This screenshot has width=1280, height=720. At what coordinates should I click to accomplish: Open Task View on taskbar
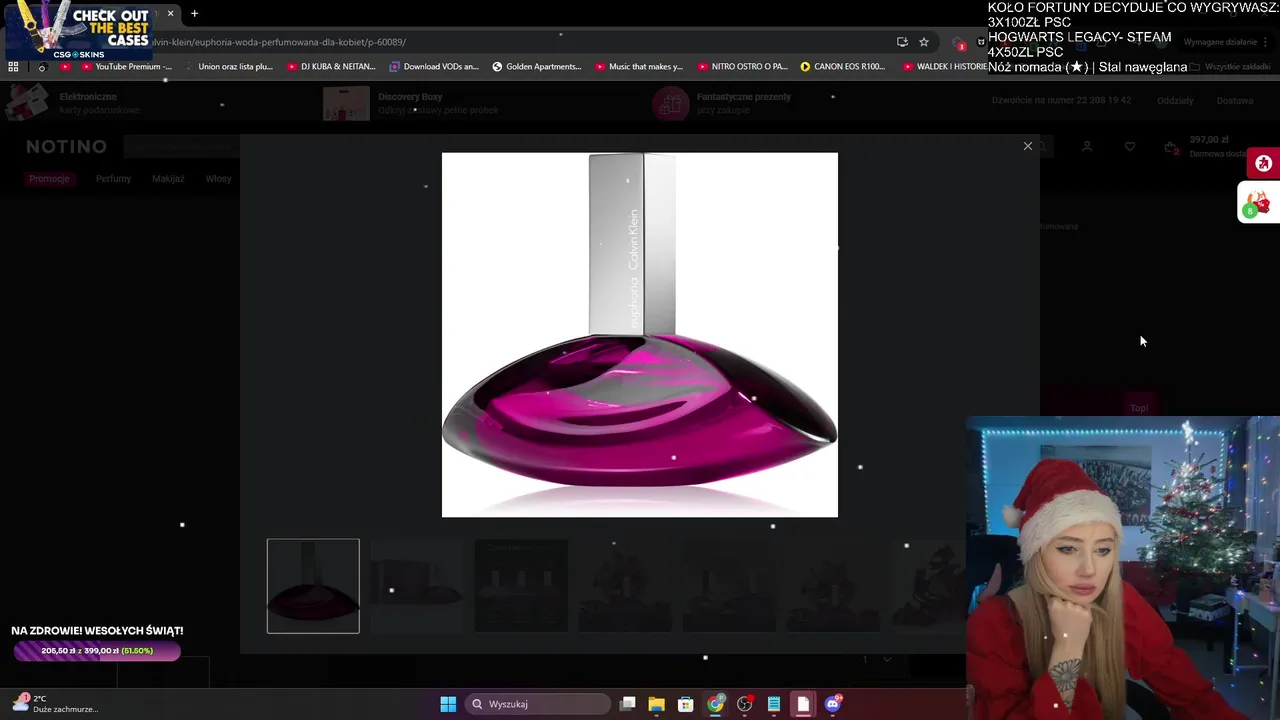pos(628,704)
